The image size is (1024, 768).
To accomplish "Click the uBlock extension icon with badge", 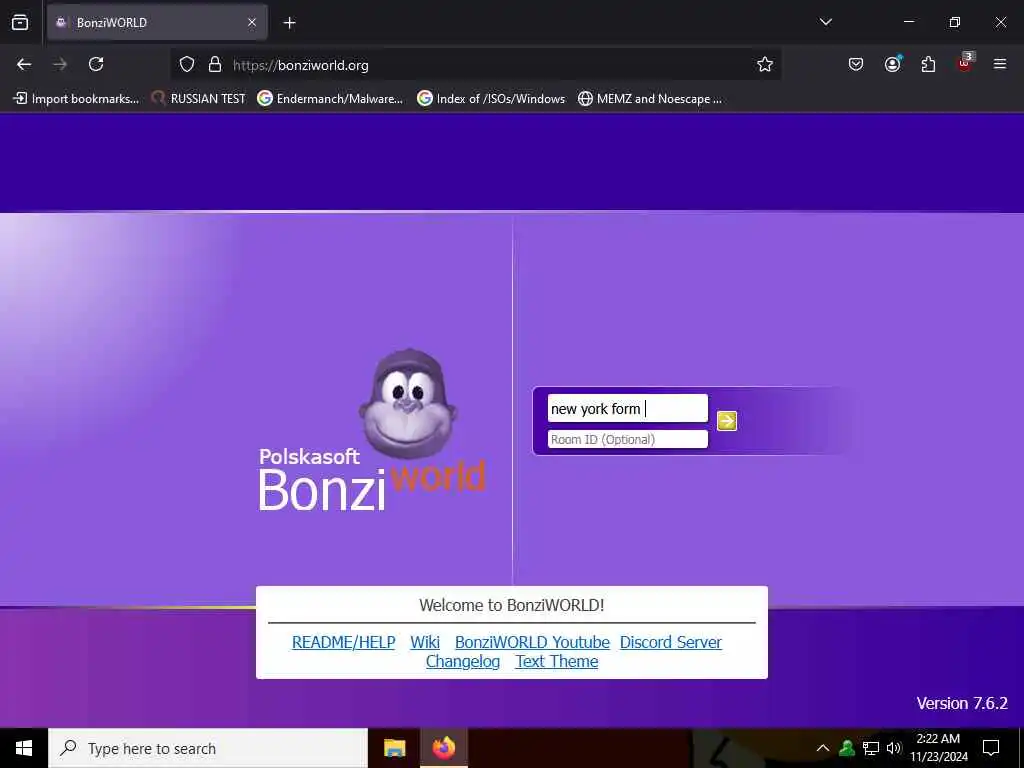I will click(965, 63).
